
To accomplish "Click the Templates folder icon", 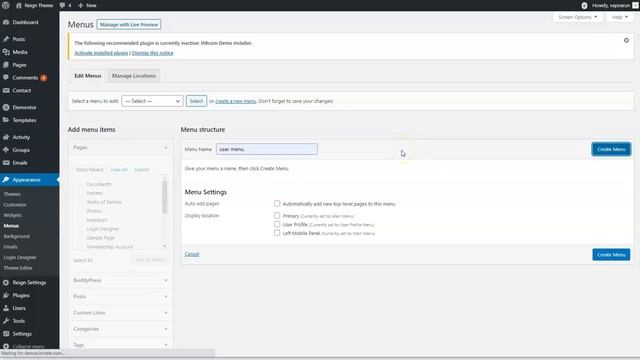I will coord(6,120).
